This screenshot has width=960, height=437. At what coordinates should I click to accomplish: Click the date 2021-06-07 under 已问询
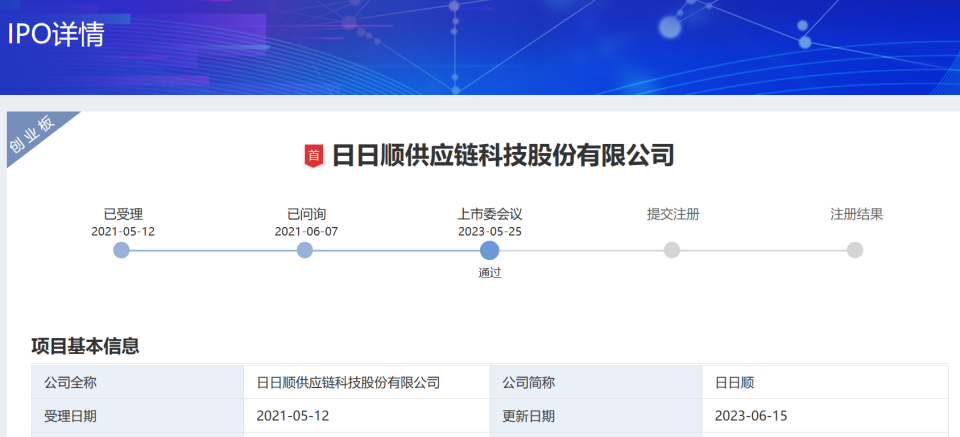point(306,232)
